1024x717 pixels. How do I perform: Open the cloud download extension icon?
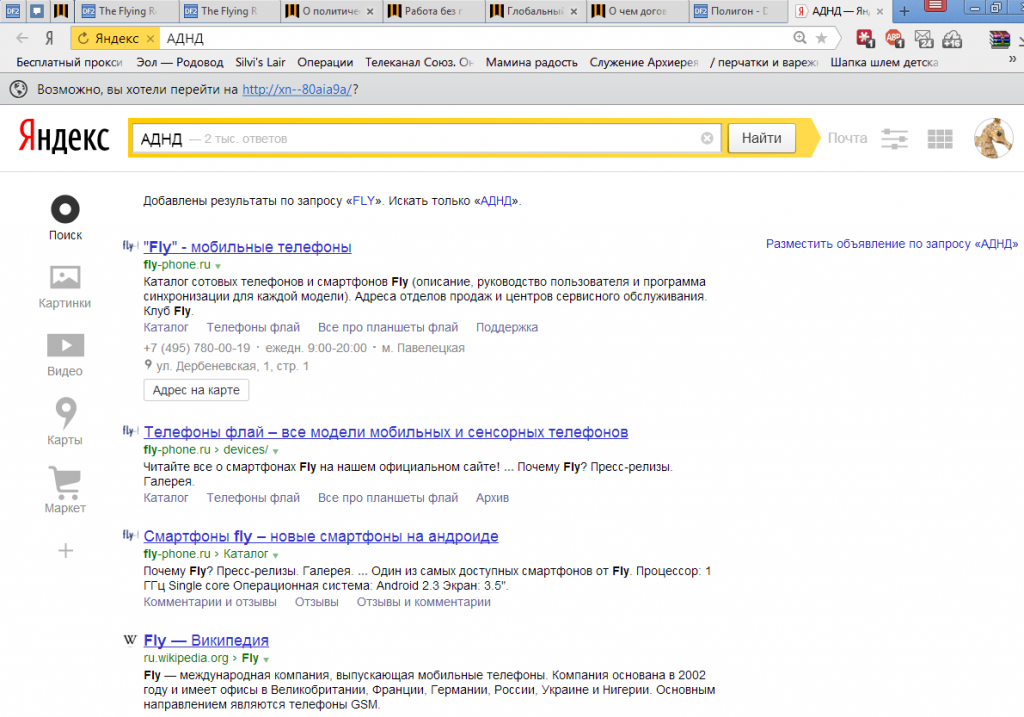pyautogui.click(x=952, y=39)
